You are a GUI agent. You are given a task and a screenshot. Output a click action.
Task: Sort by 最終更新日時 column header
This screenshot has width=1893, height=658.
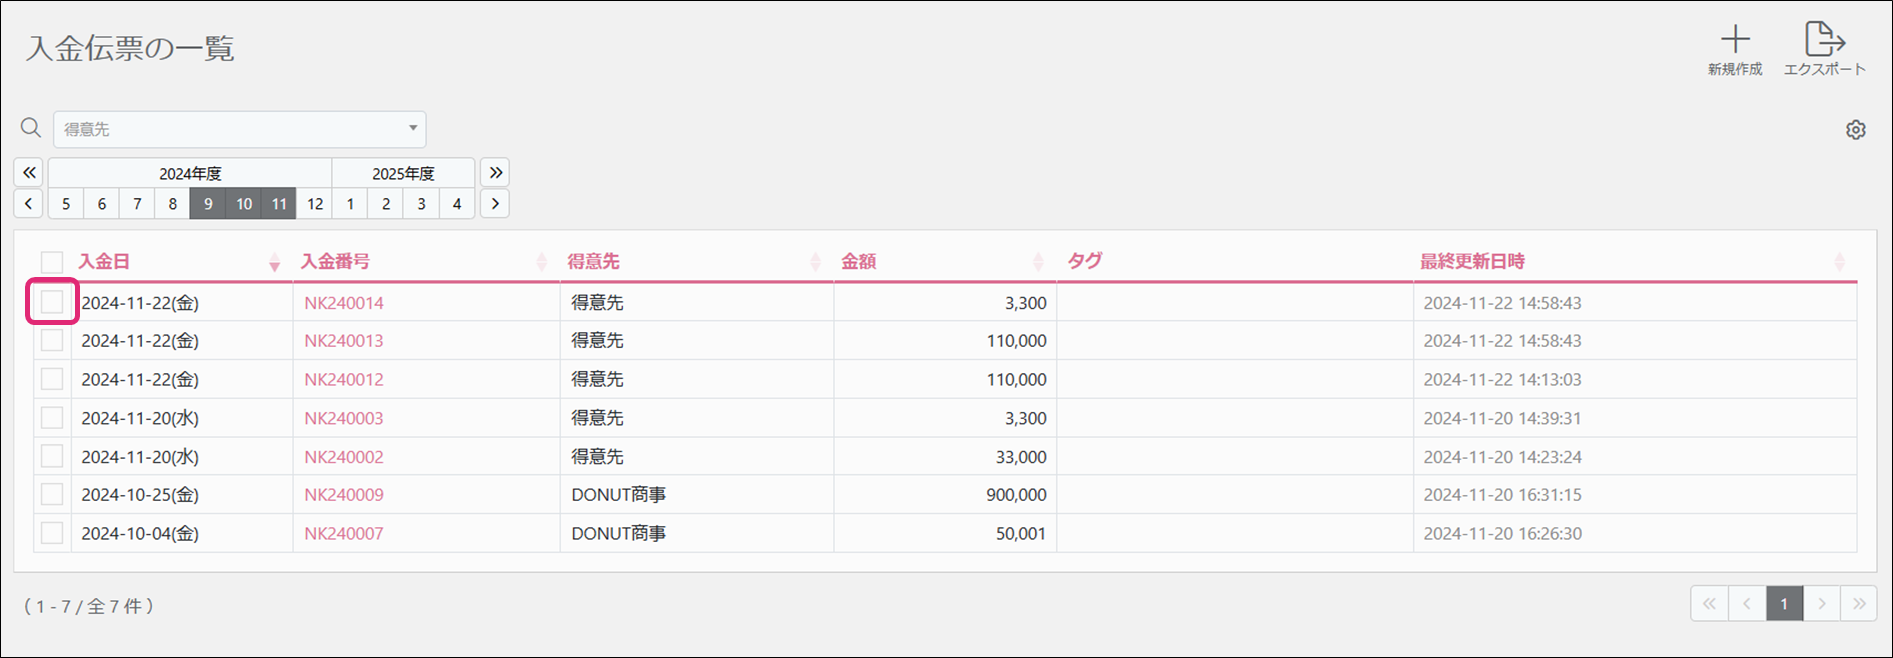click(1839, 262)
